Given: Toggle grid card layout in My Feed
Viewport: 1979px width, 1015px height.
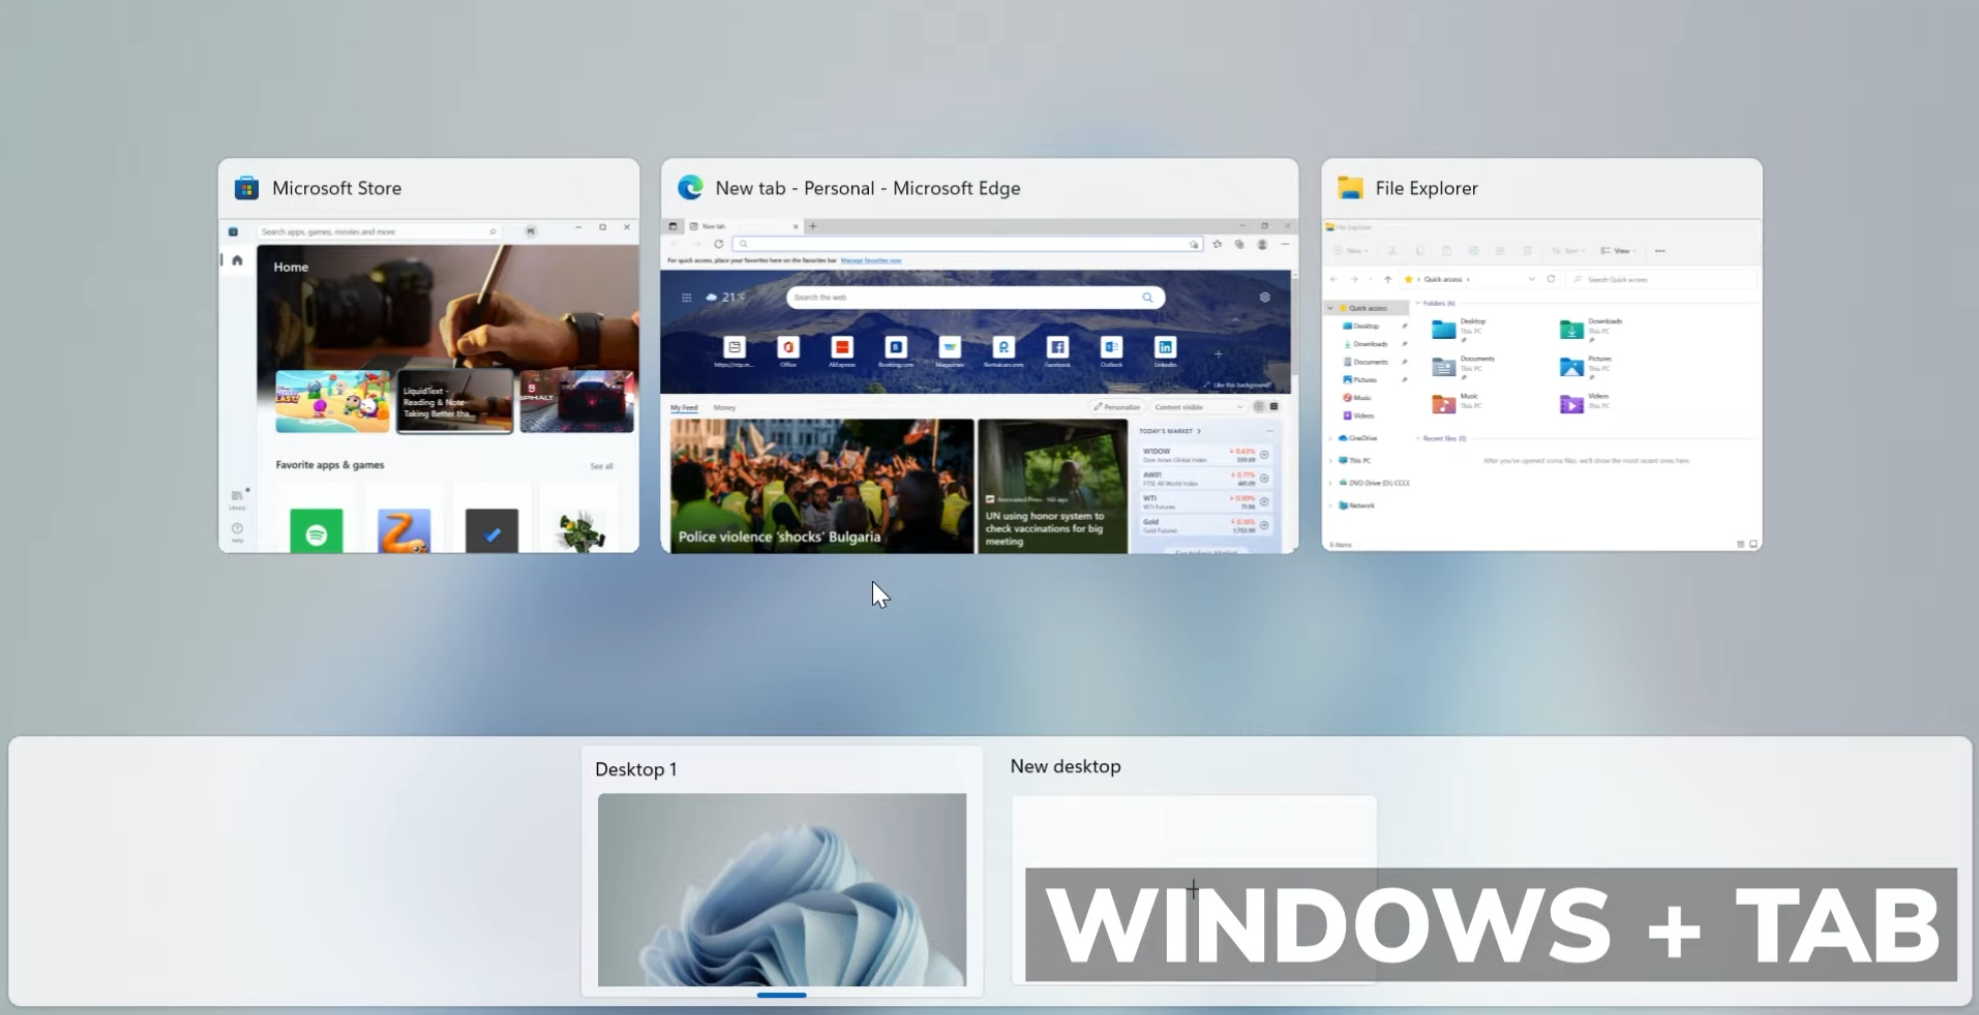Looking at the screenshot, I should (1260, 407).
